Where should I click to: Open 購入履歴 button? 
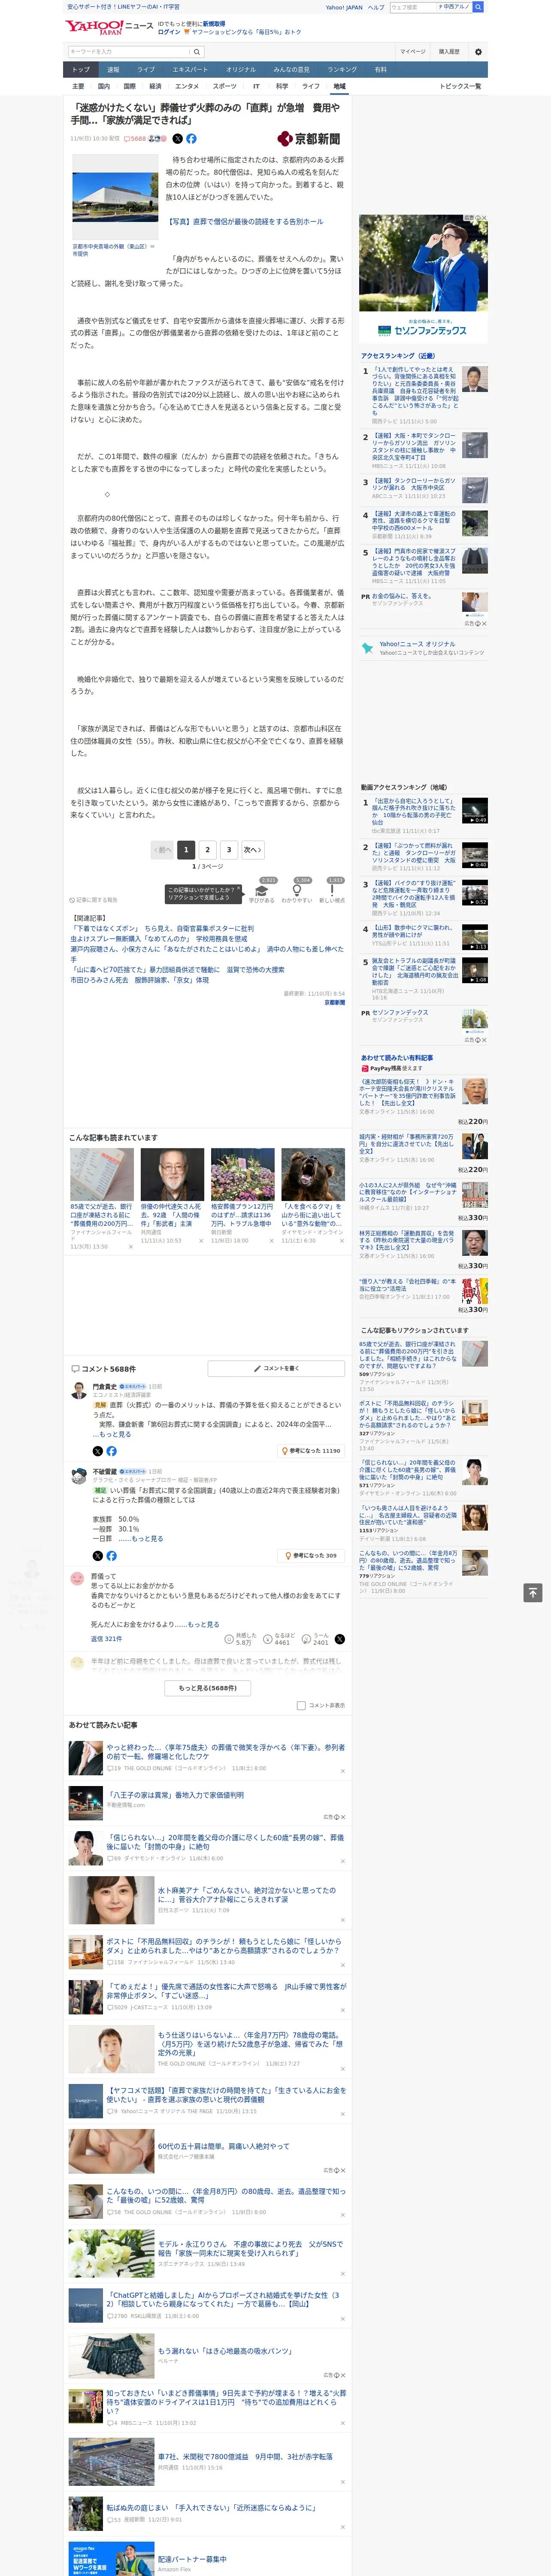tap(449, 52)
